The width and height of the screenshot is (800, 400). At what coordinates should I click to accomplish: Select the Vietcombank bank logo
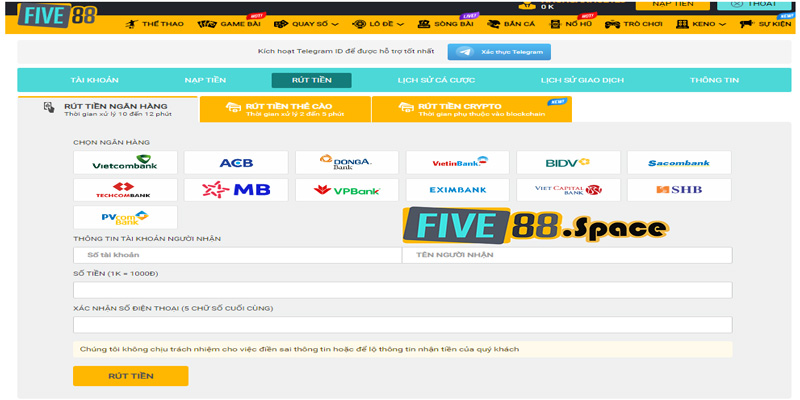pyautogui.click(x=126, y=162)
